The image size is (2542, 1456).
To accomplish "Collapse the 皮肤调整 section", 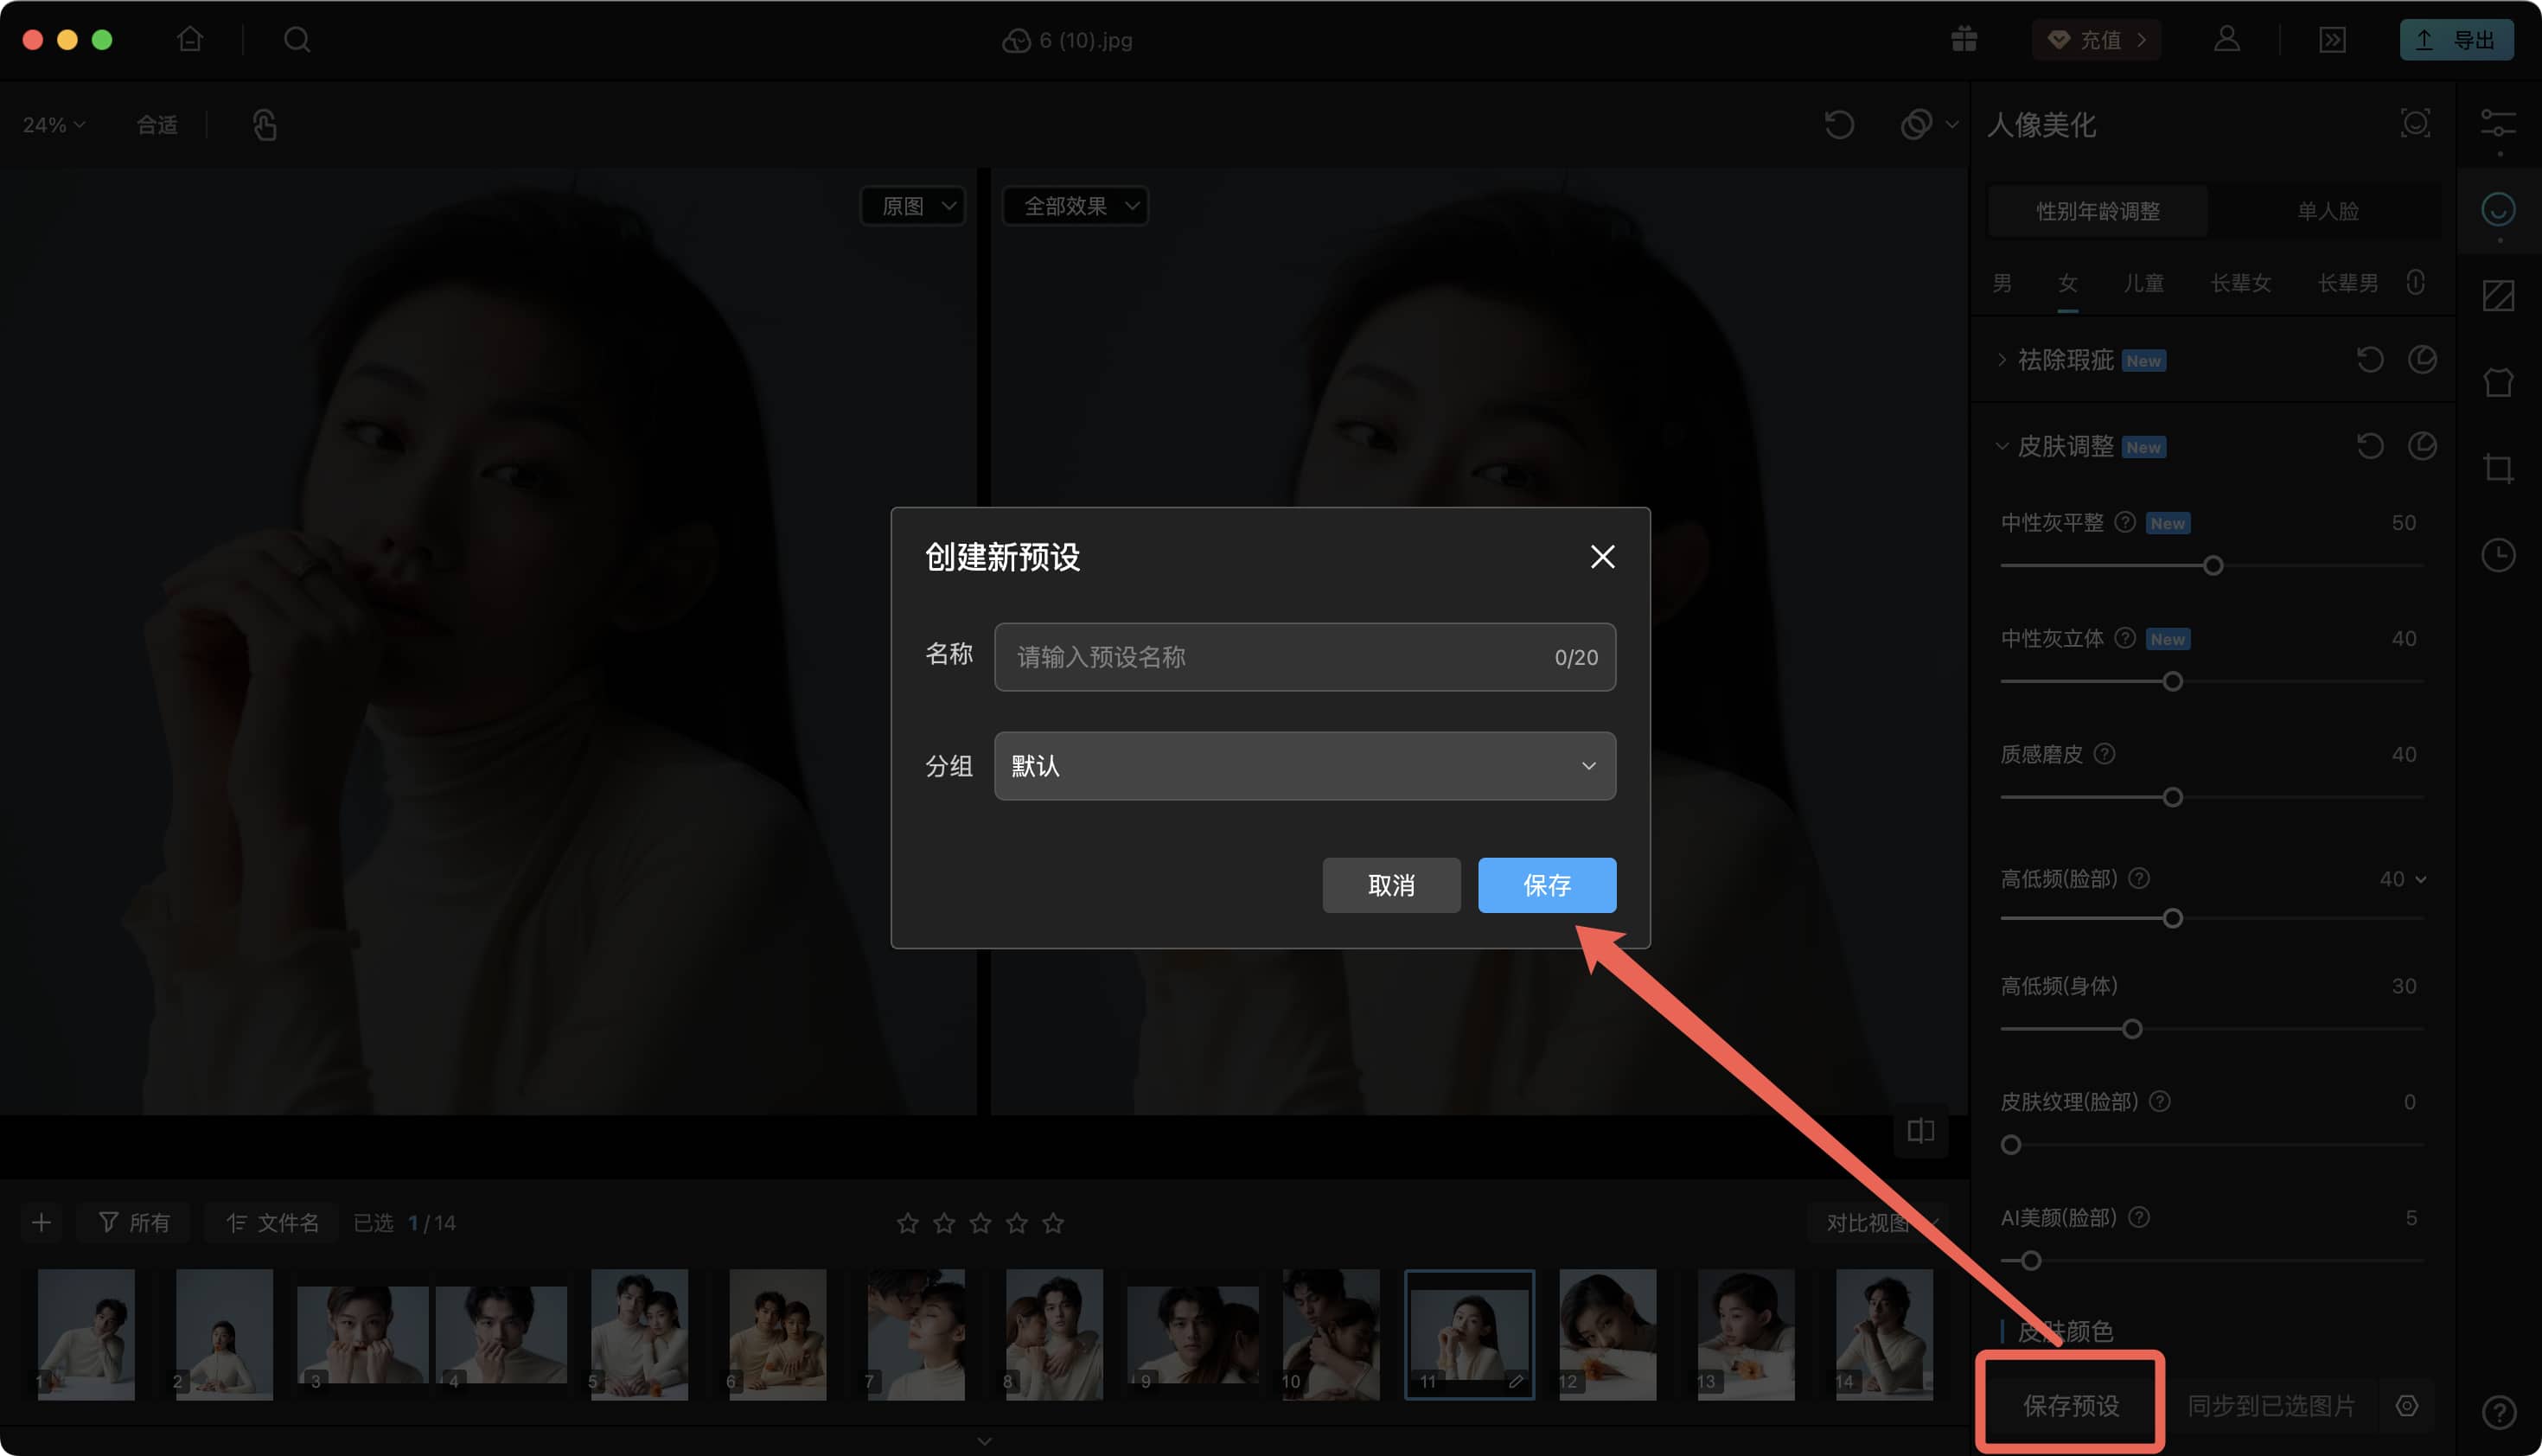I will (x=2002, y=446).
